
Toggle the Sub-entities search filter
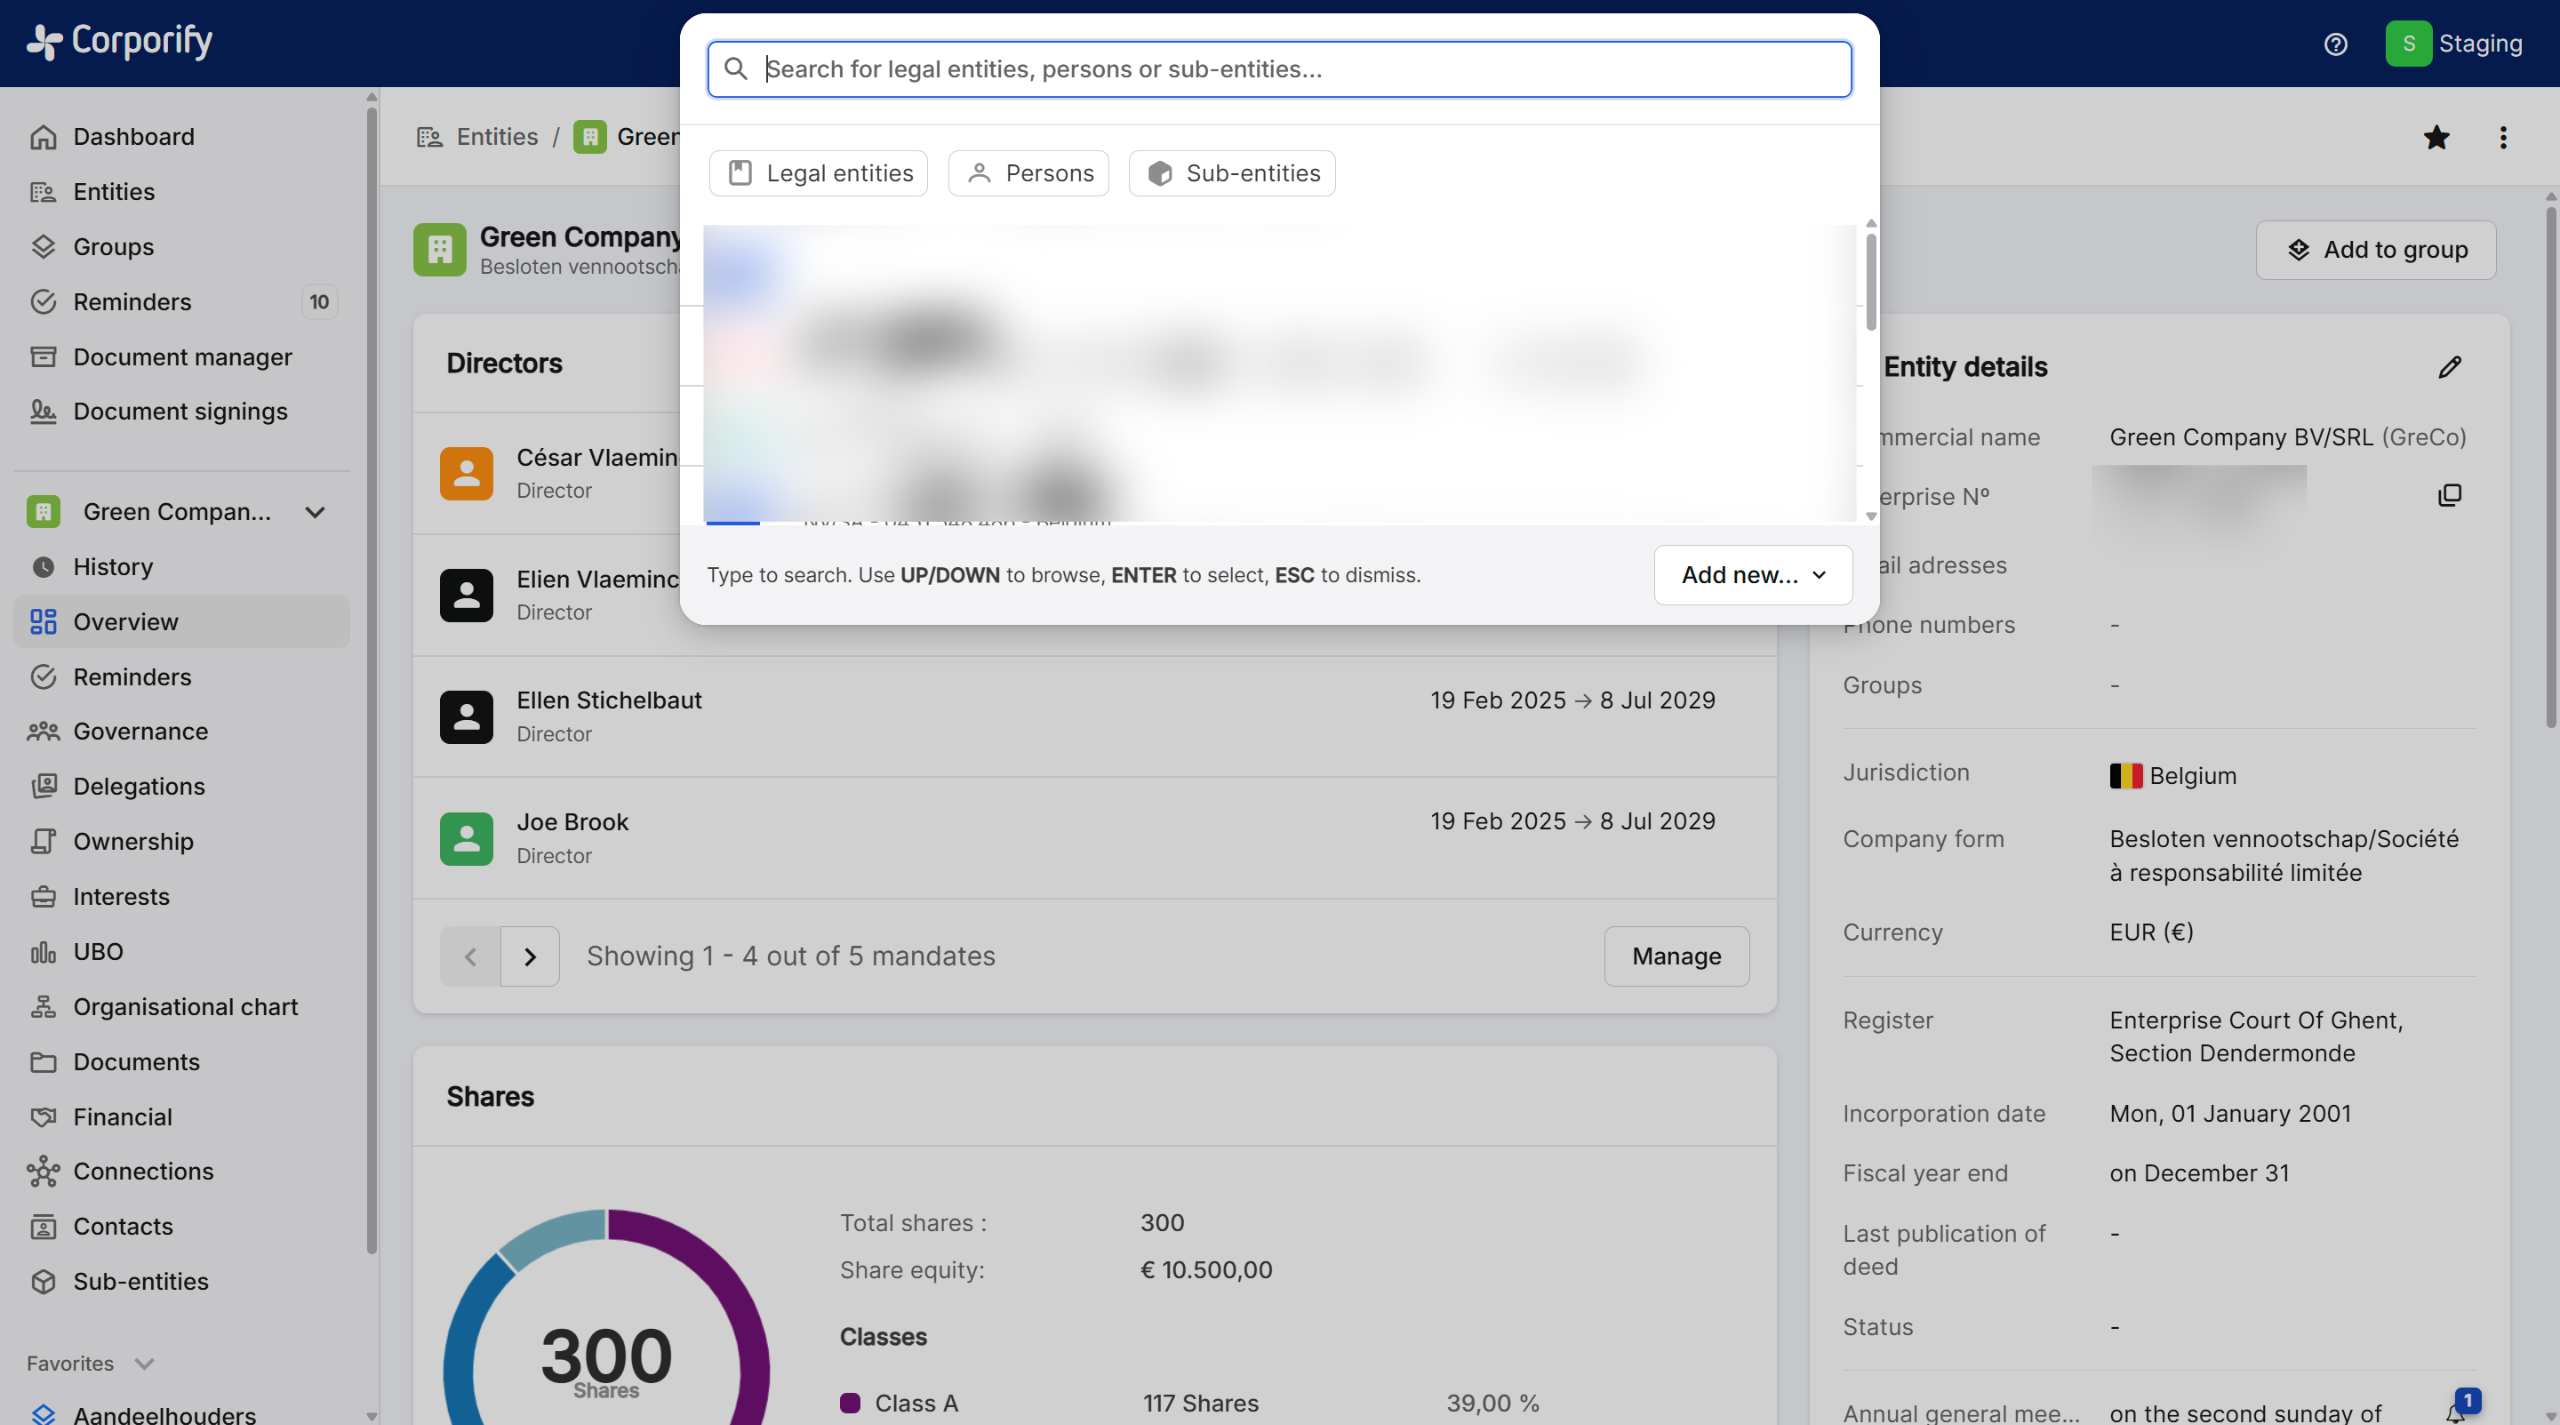pos(1232,173)
